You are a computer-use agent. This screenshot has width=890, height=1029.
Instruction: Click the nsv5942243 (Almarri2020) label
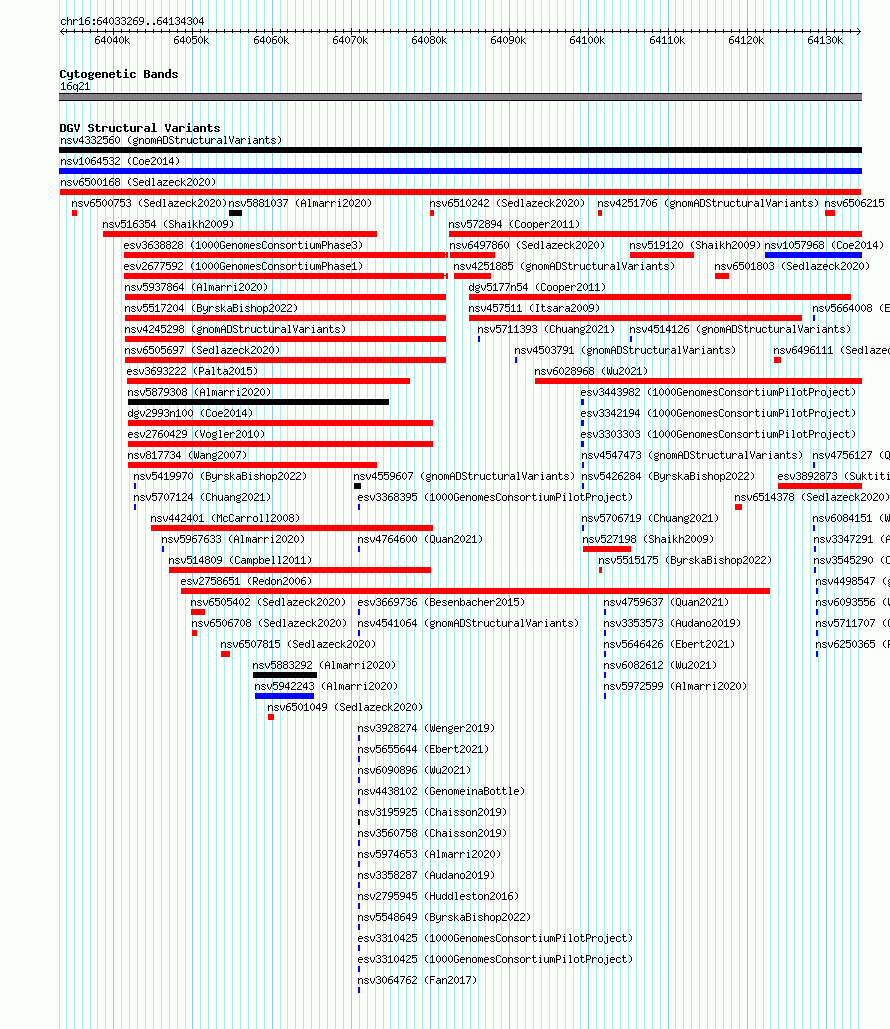tap(326, 686)
